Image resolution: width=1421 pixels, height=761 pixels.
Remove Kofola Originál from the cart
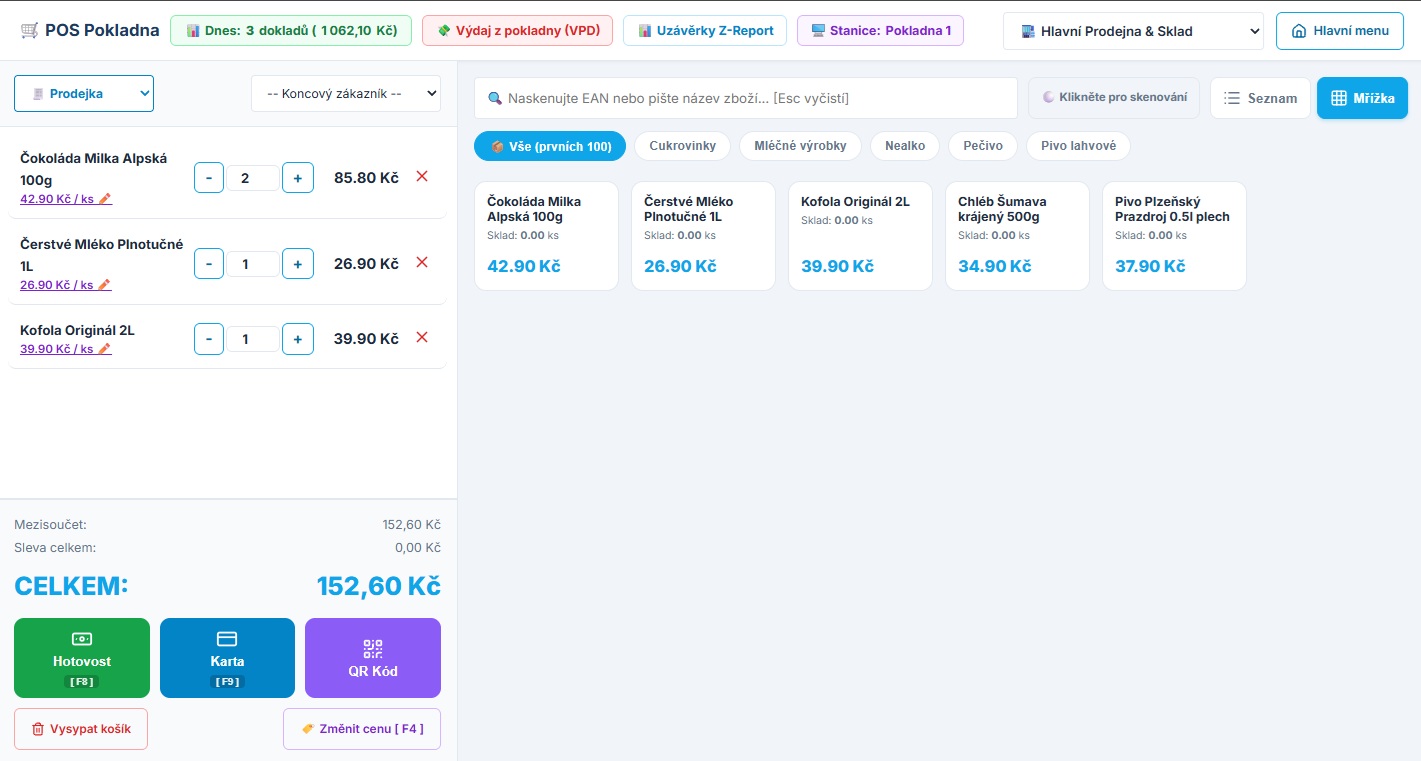pos(422,338)
